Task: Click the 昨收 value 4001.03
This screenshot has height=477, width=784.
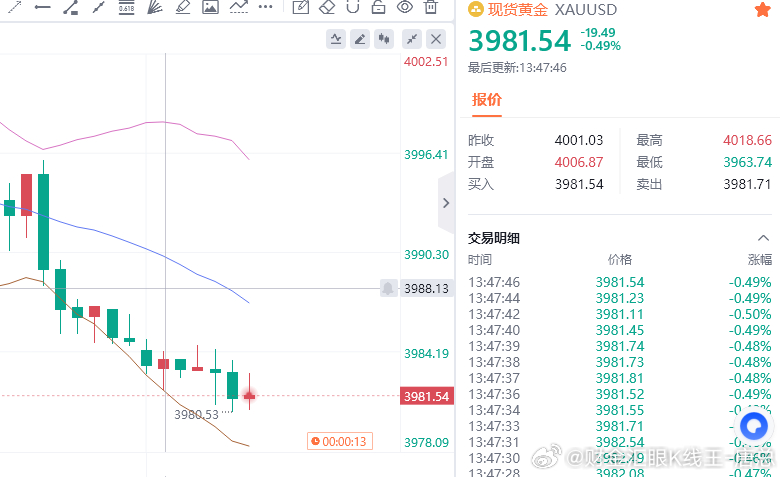Action: pyautogui.click(x=579, y=140)
